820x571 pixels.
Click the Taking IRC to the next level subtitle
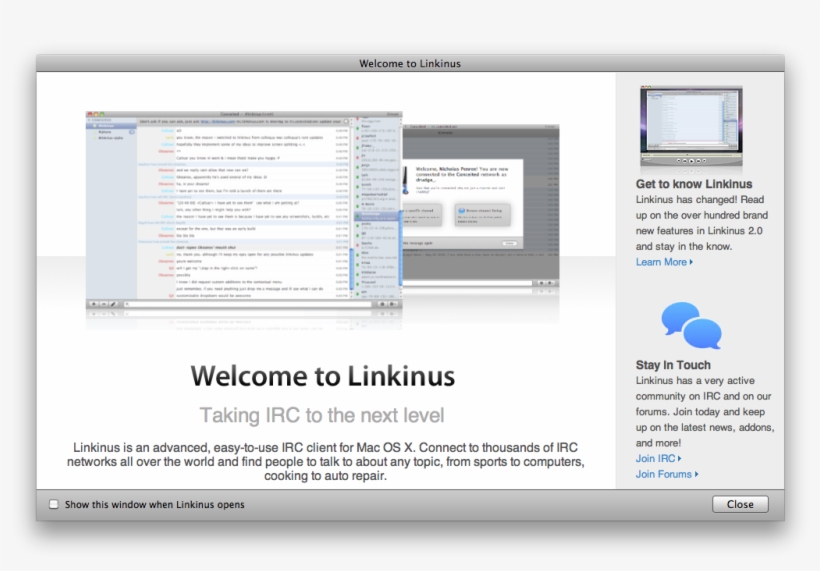(322, 415)
